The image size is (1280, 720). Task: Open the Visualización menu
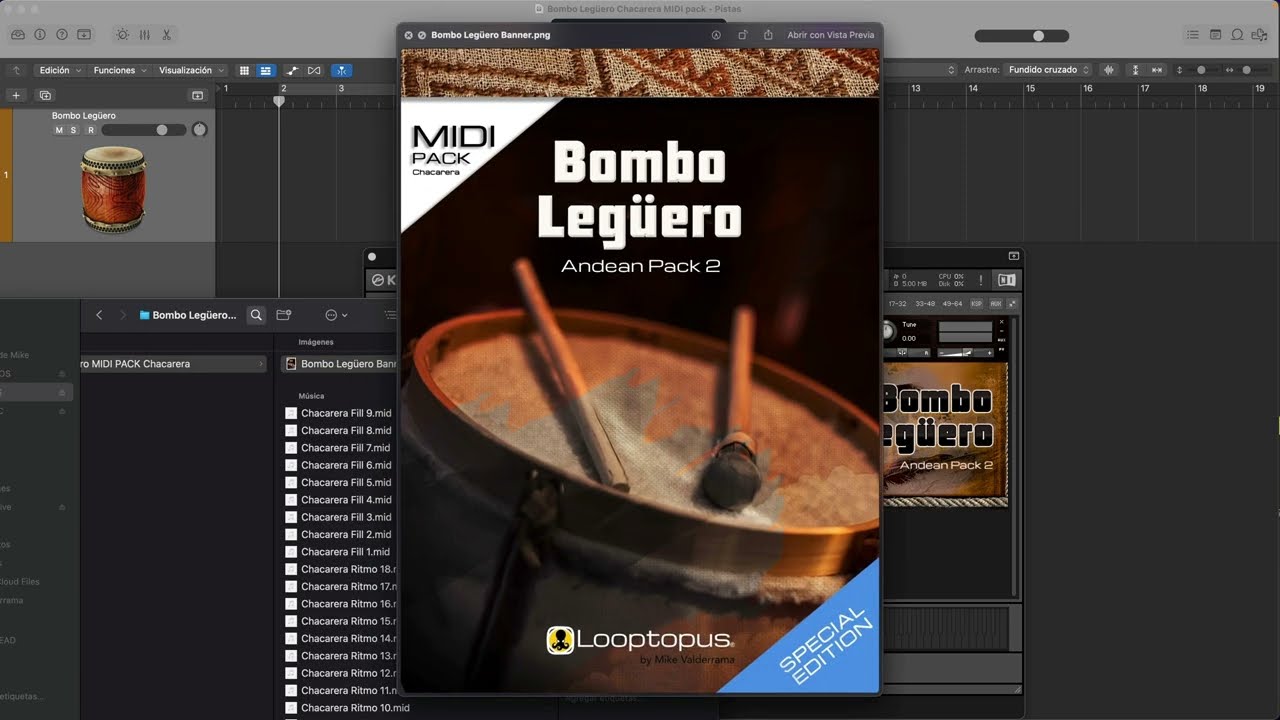(x=191, y=70)
